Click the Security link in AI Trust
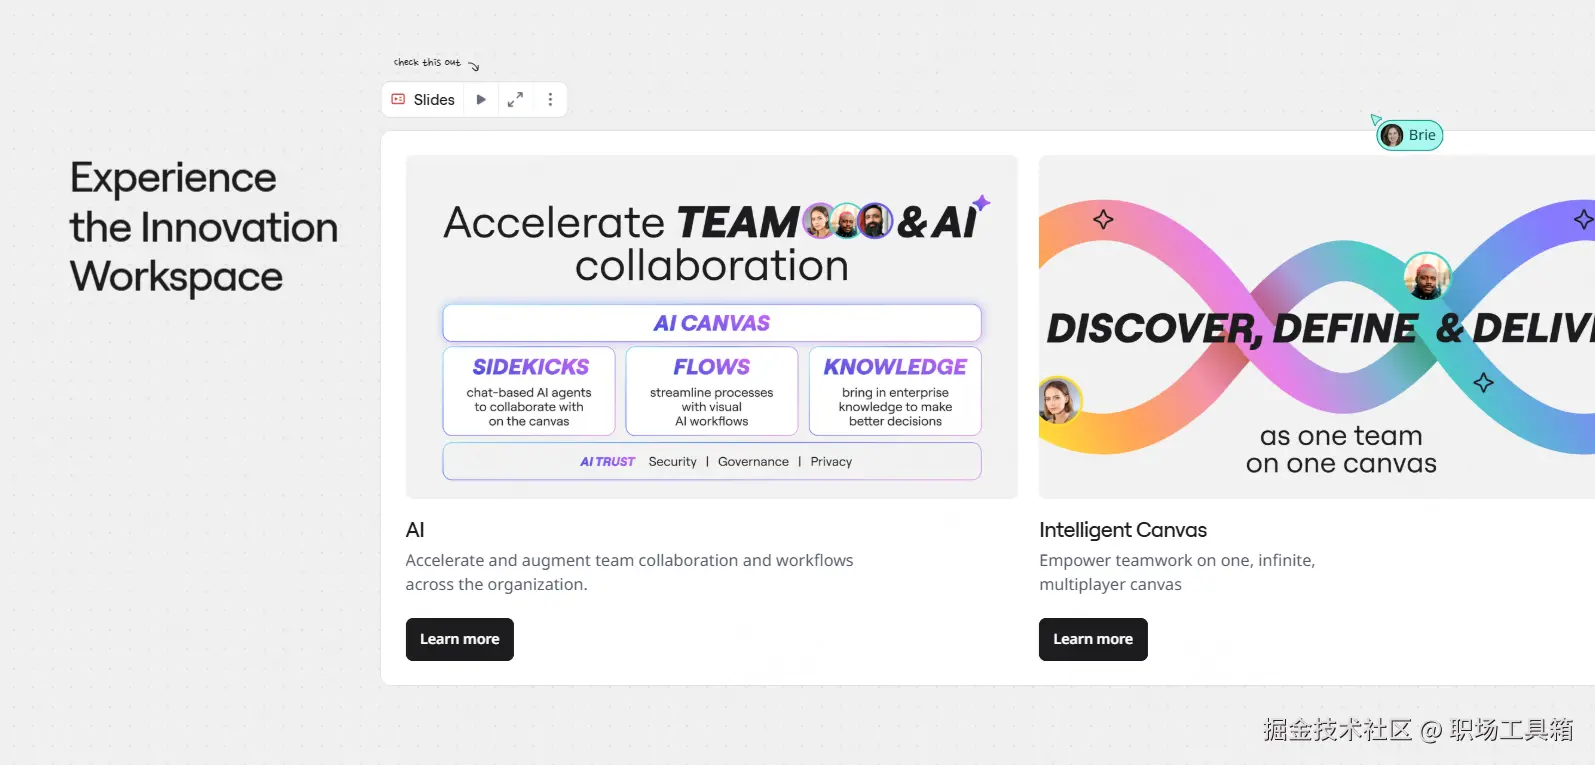 (672, 462)
